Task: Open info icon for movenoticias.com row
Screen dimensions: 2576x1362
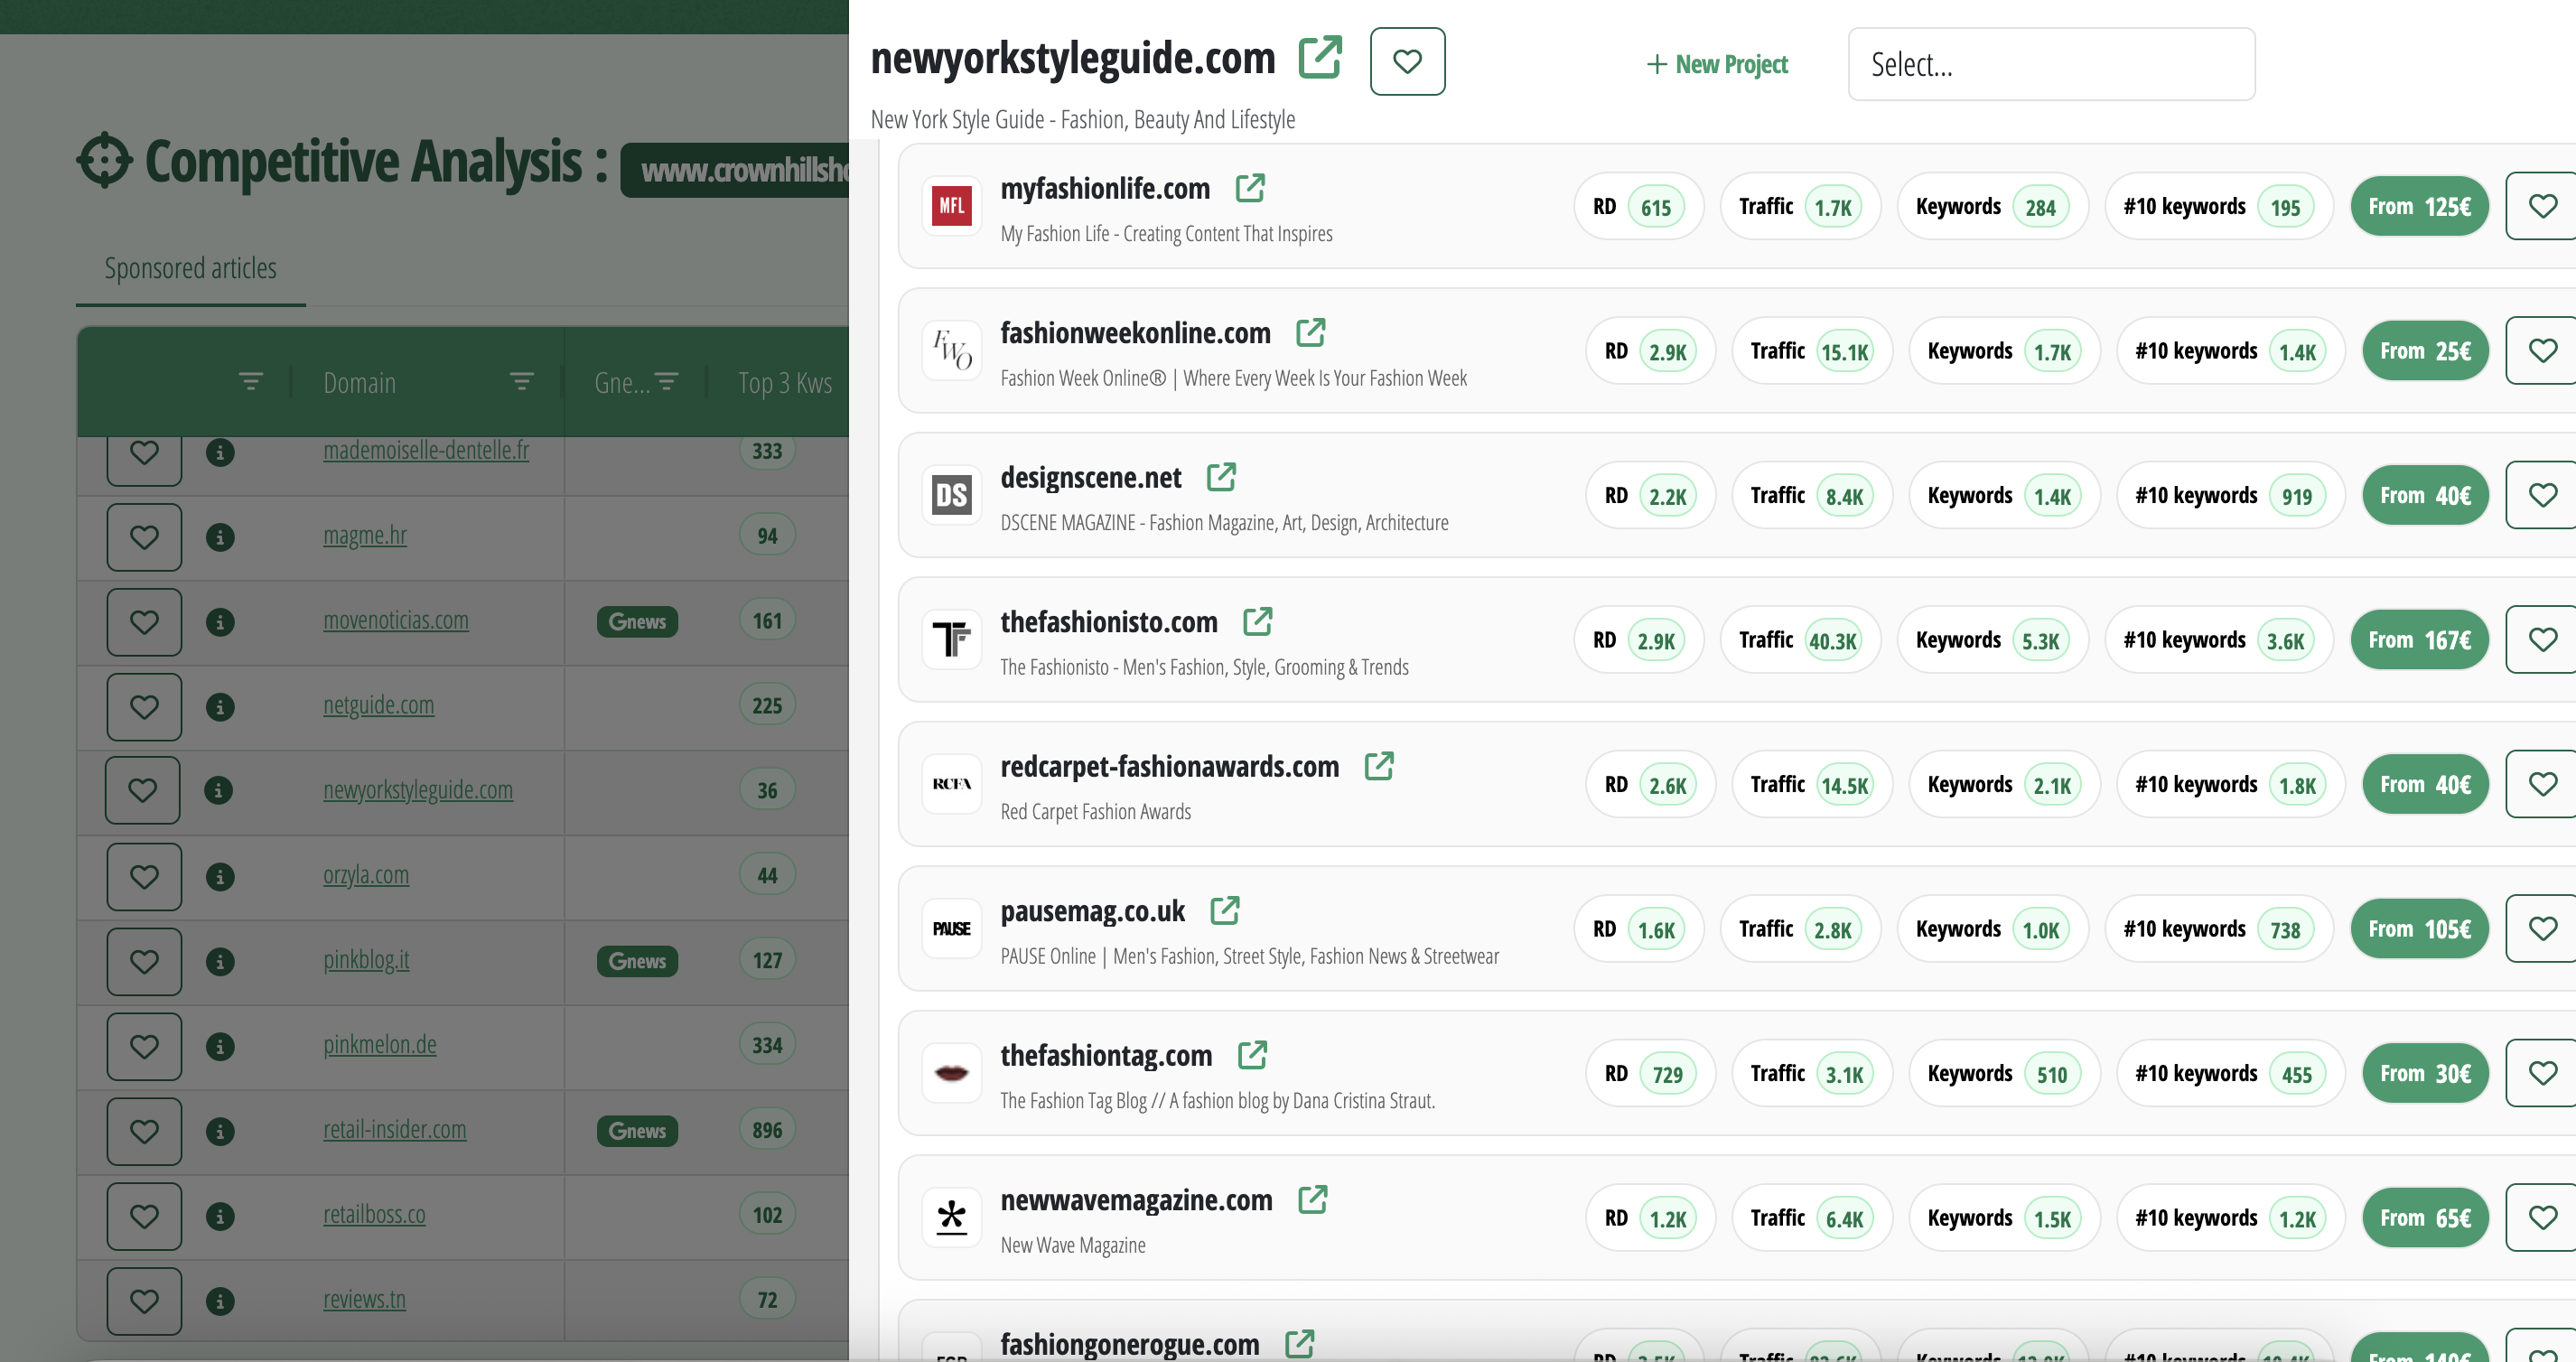Action: 220,622
